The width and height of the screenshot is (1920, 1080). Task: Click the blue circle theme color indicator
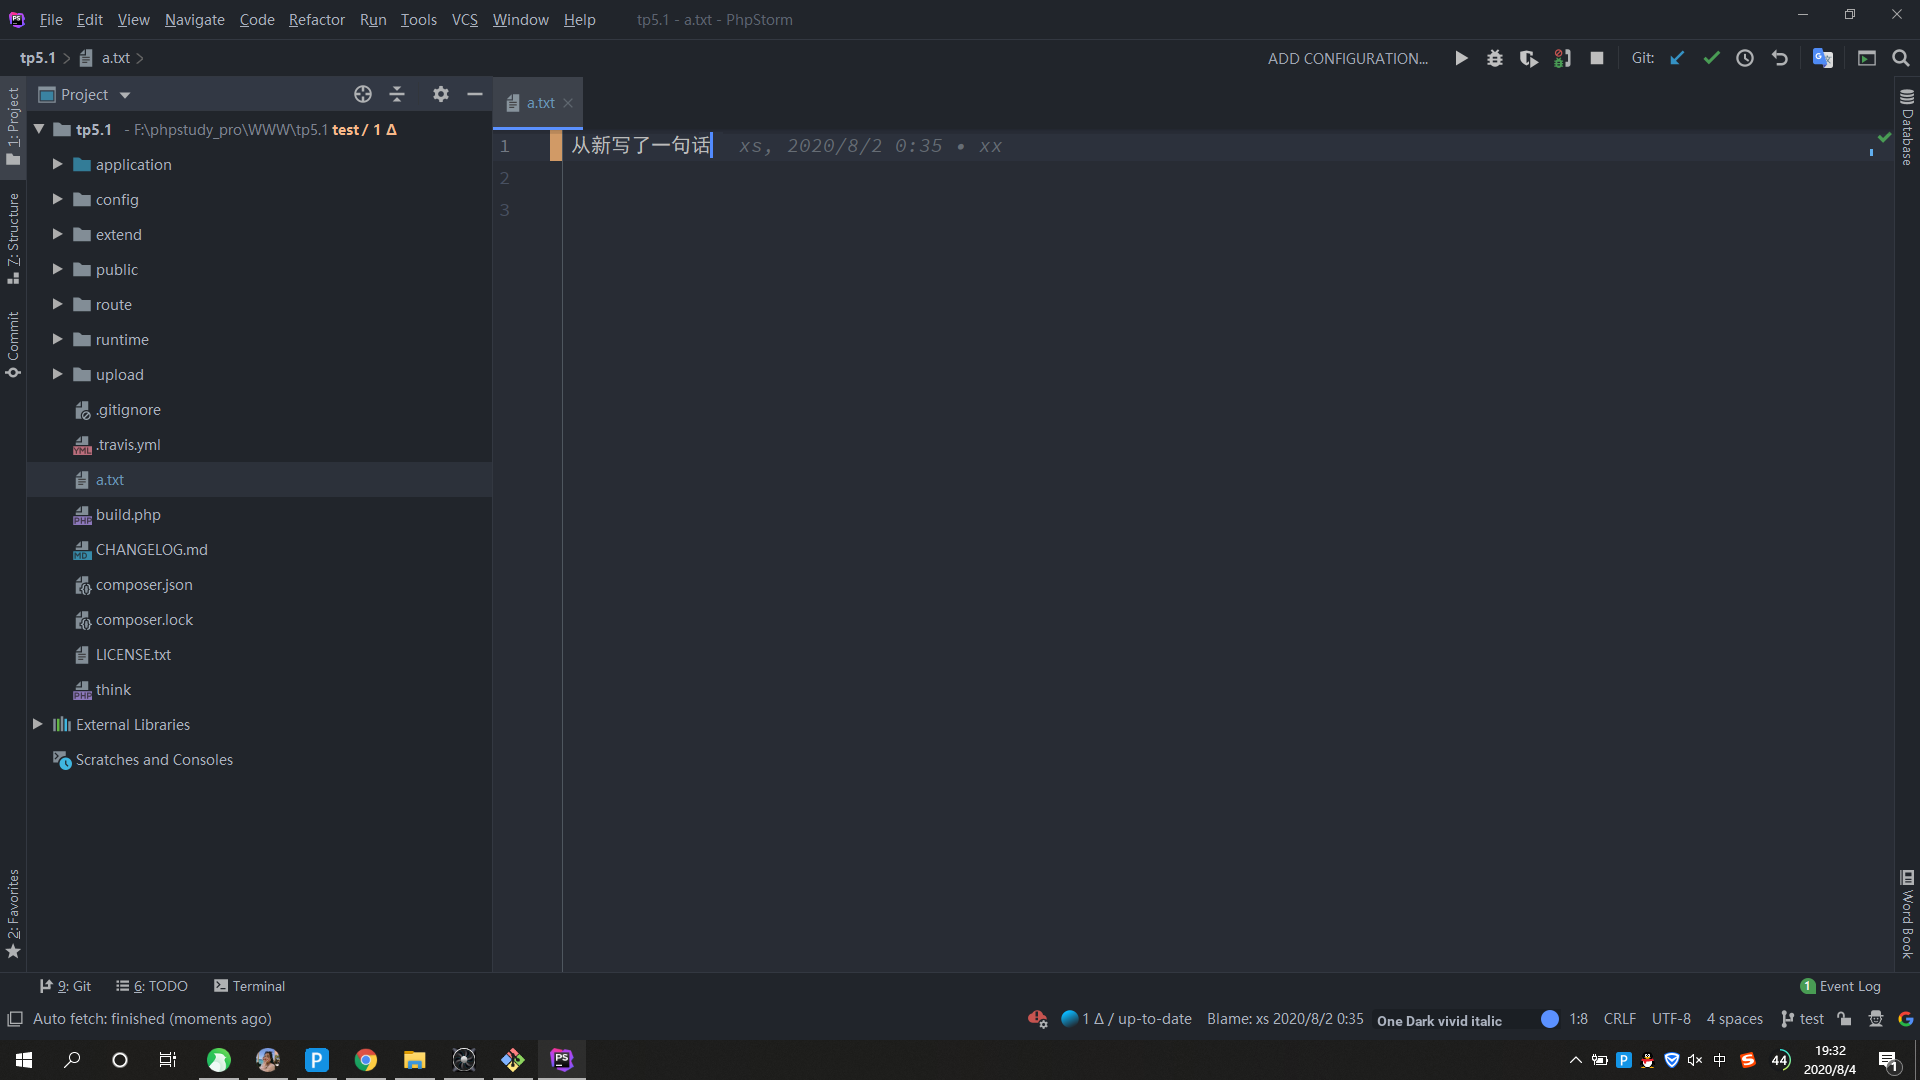coord(1550,1019)
